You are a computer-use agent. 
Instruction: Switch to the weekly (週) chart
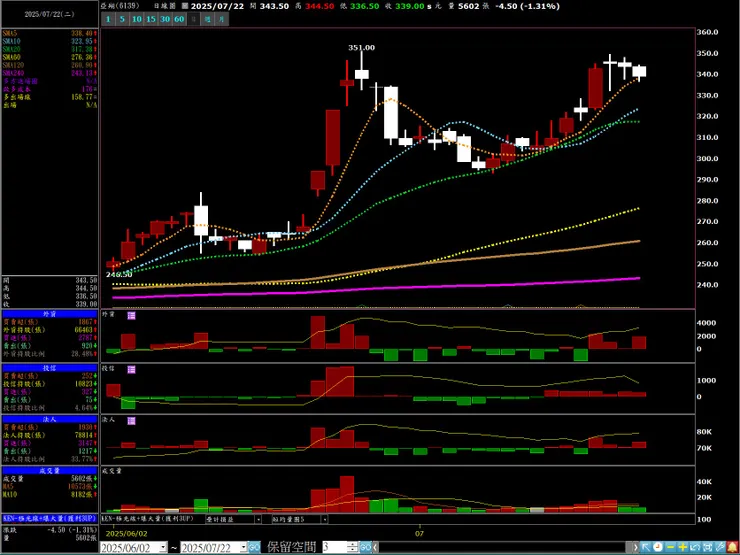tap(207, 19)
